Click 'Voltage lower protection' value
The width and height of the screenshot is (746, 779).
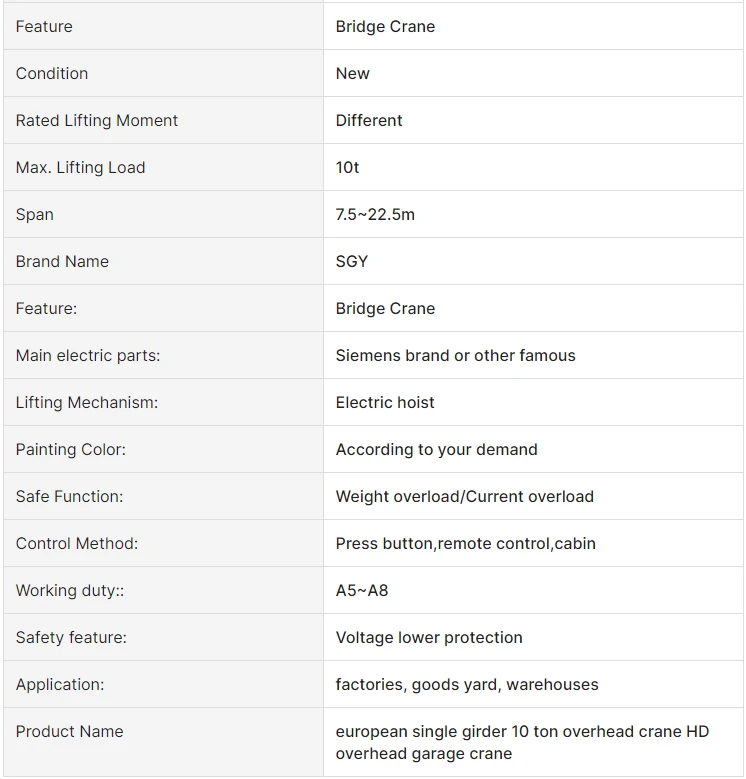429,637
